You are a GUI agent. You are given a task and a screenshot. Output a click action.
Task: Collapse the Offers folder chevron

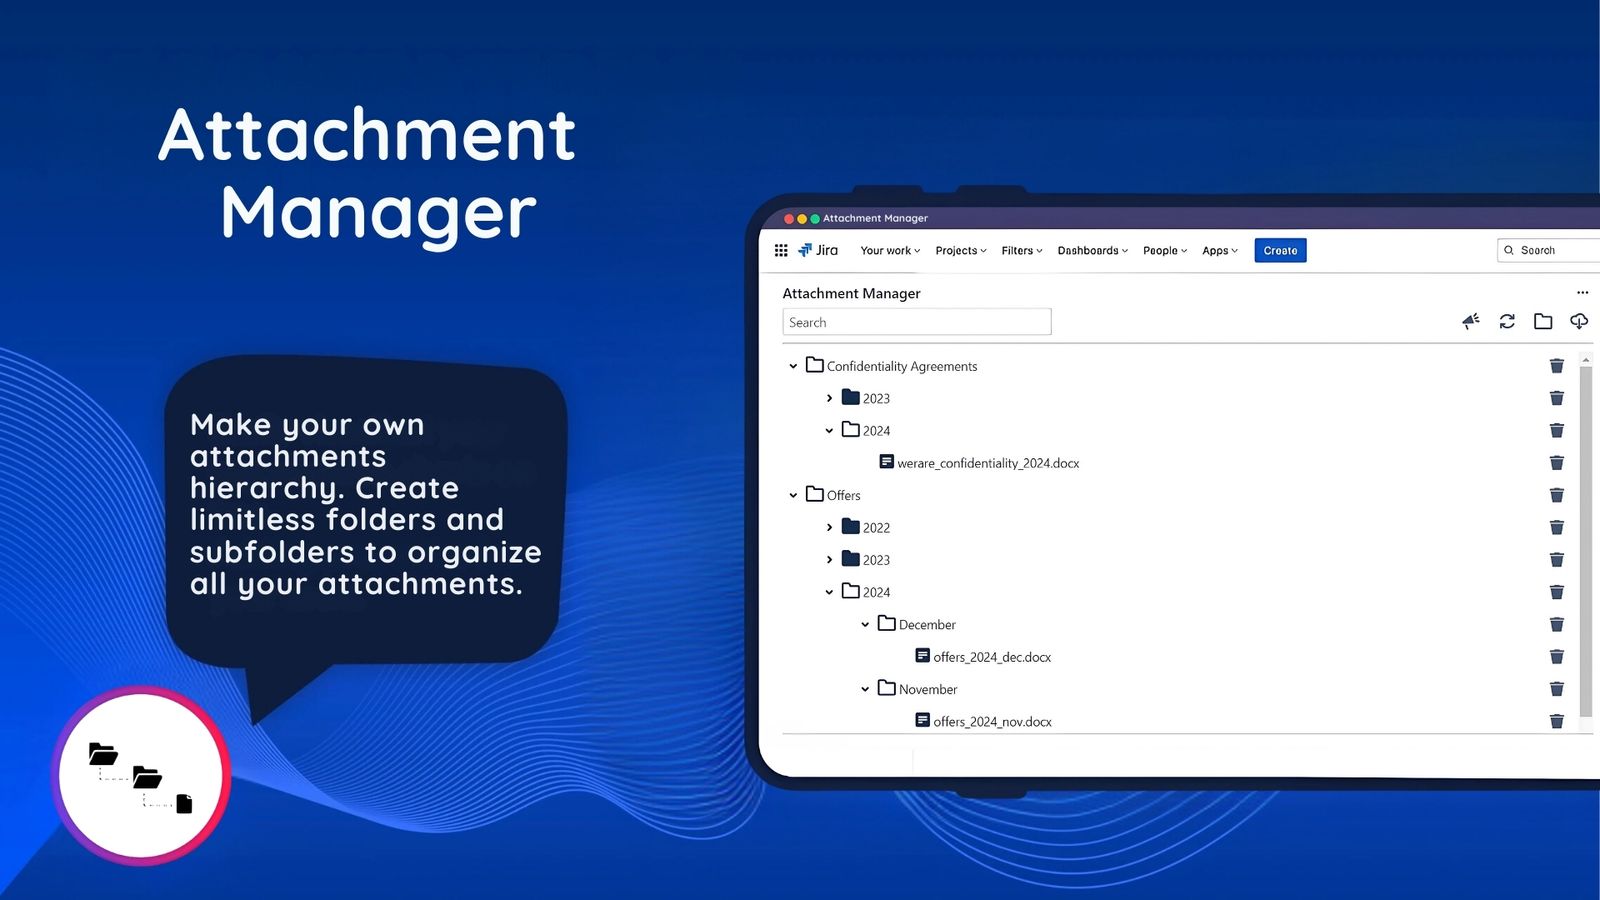pyautogui.click(x=793, y=495)
